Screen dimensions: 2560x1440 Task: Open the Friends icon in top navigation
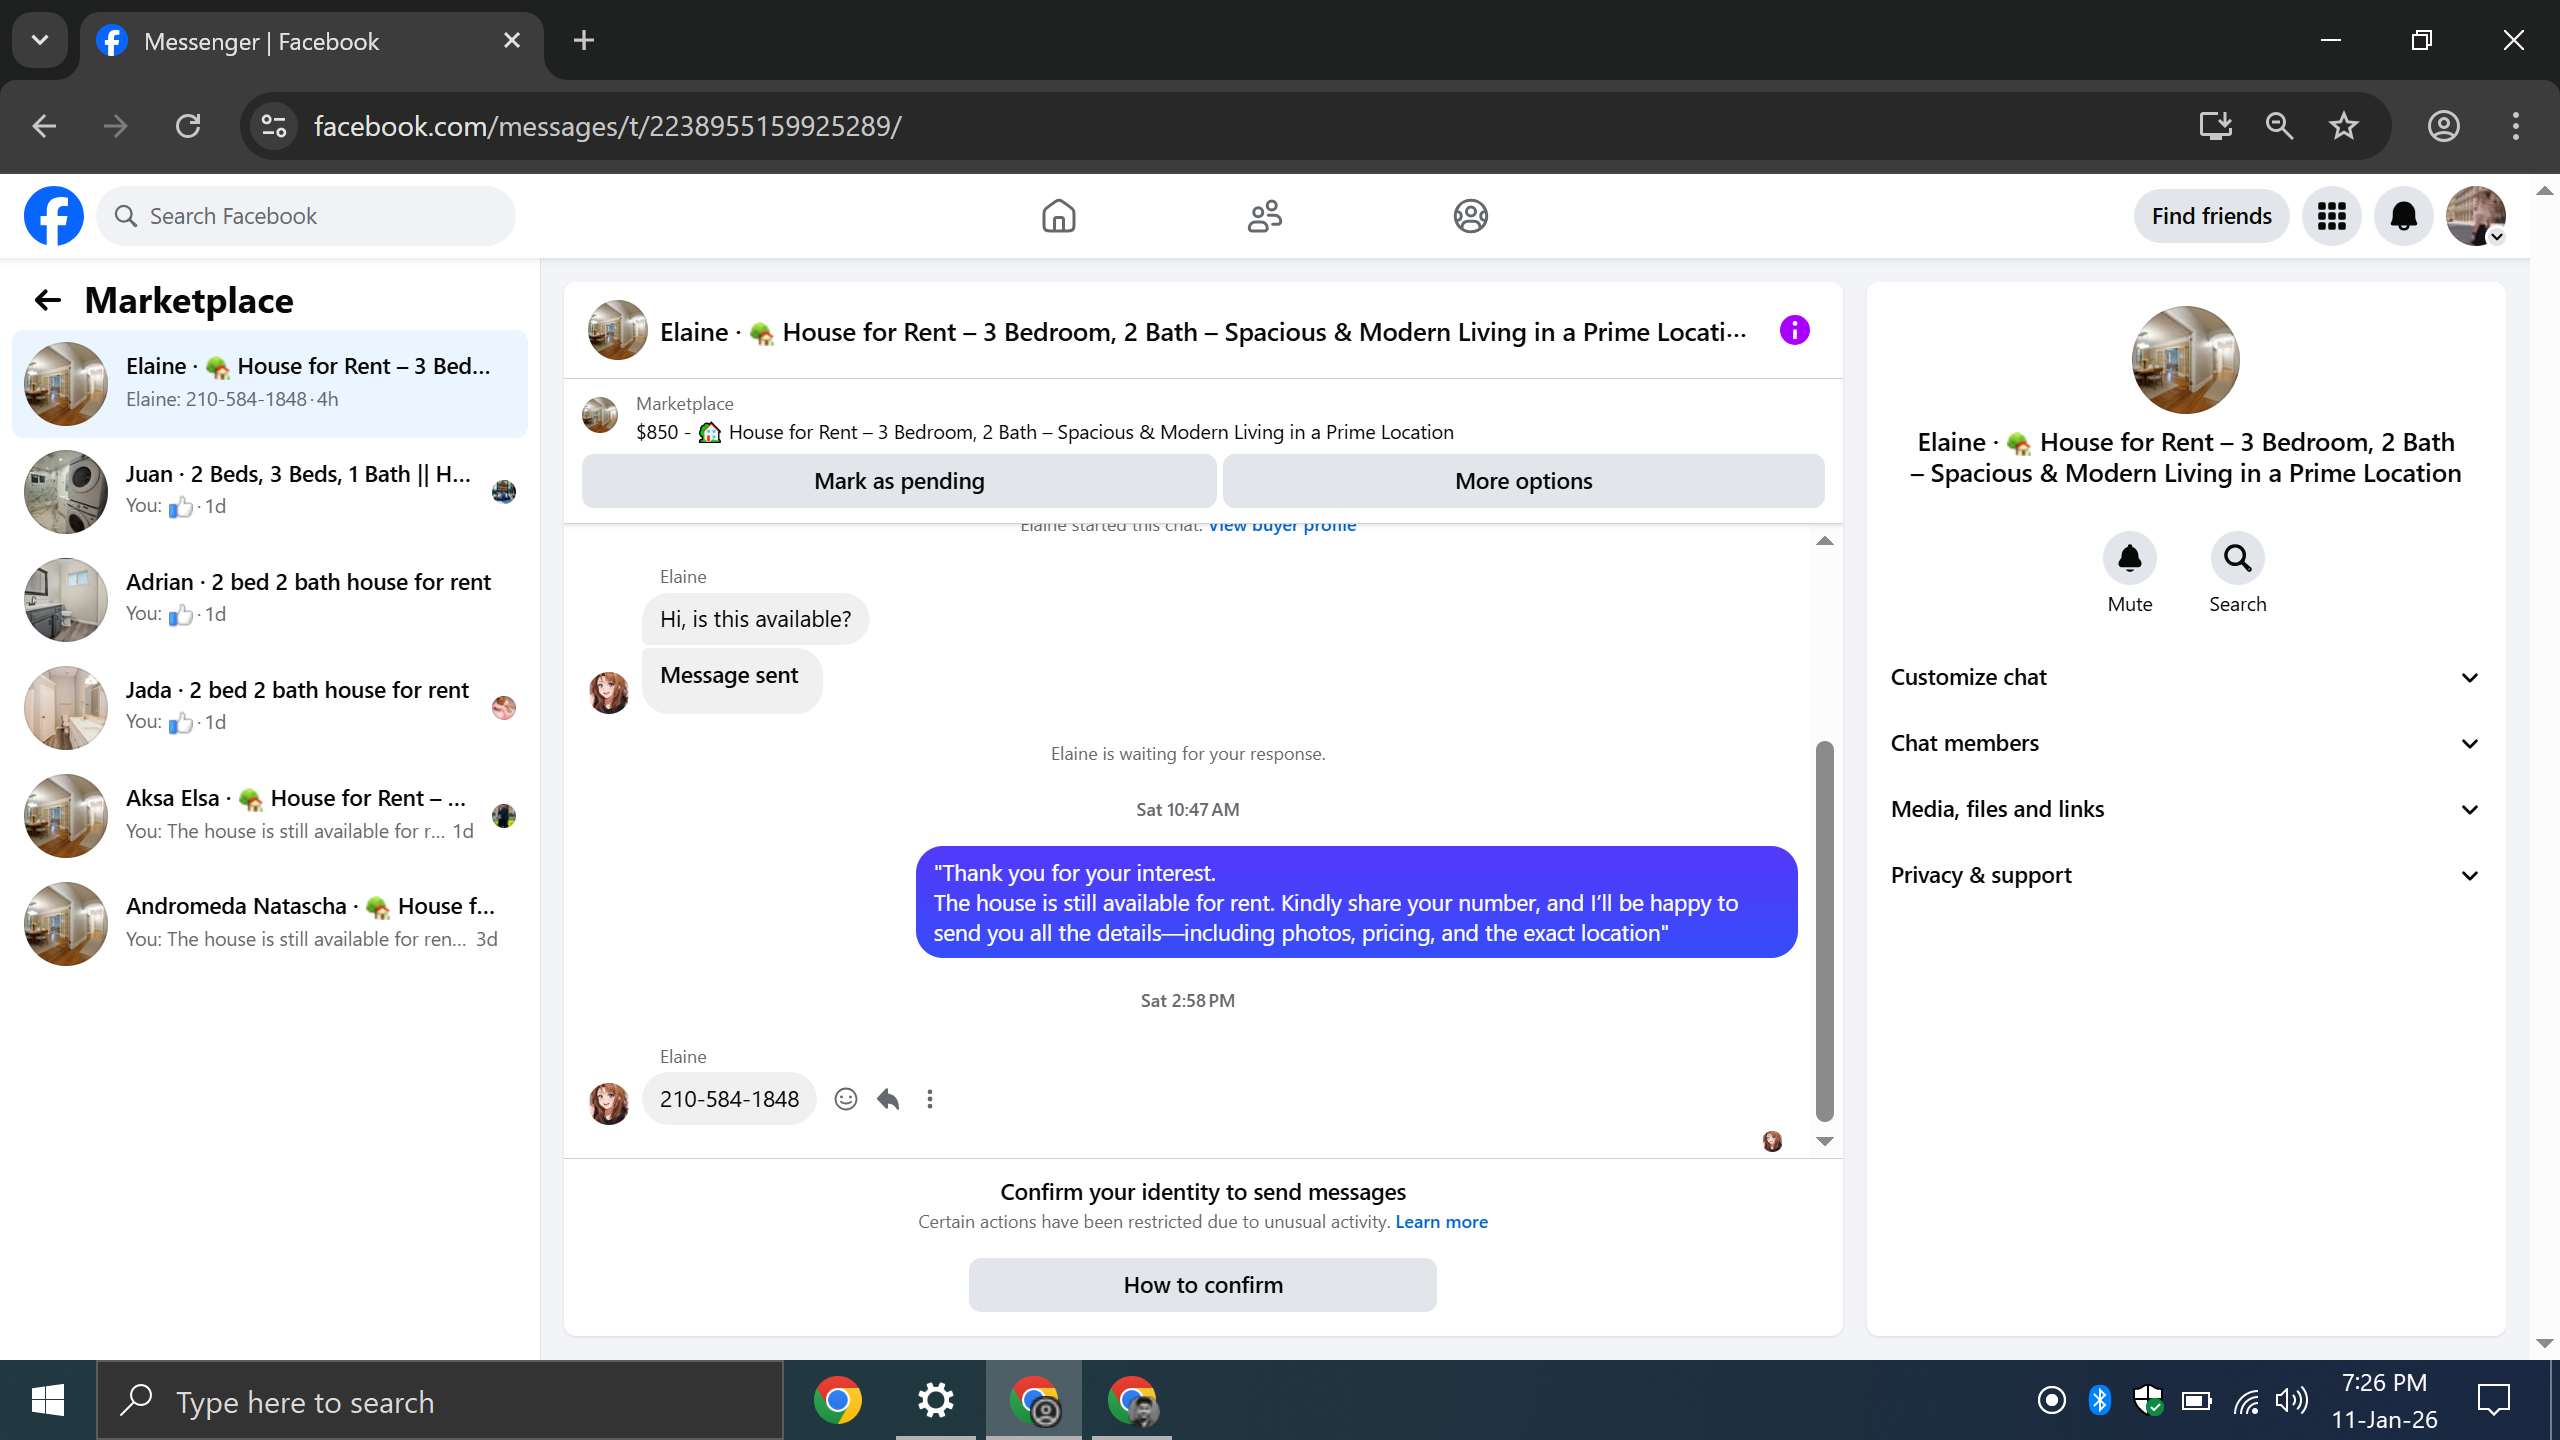point(1264,216)
